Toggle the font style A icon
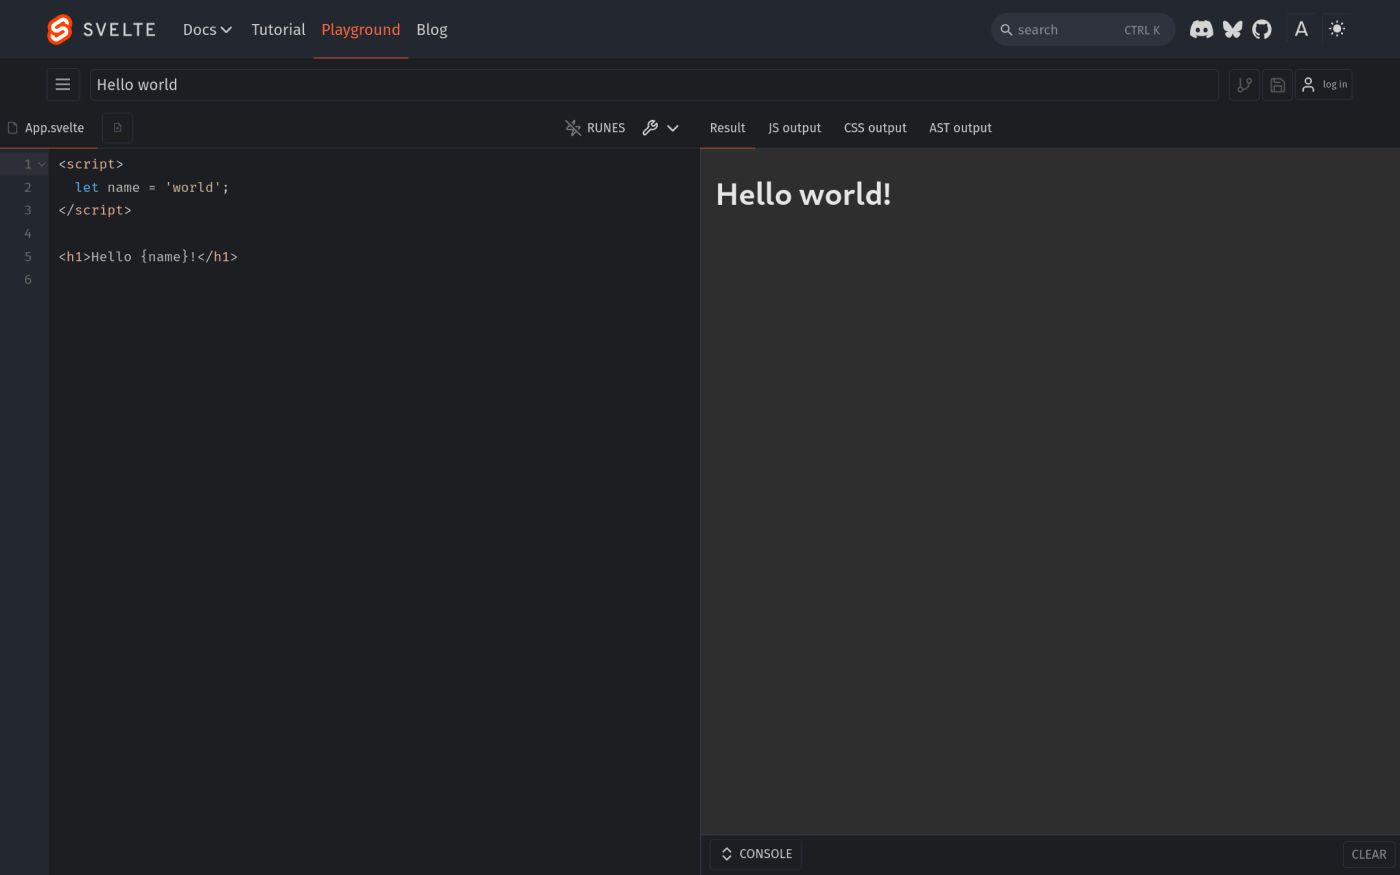1400x875 pixels. (x=1301, y=29)
